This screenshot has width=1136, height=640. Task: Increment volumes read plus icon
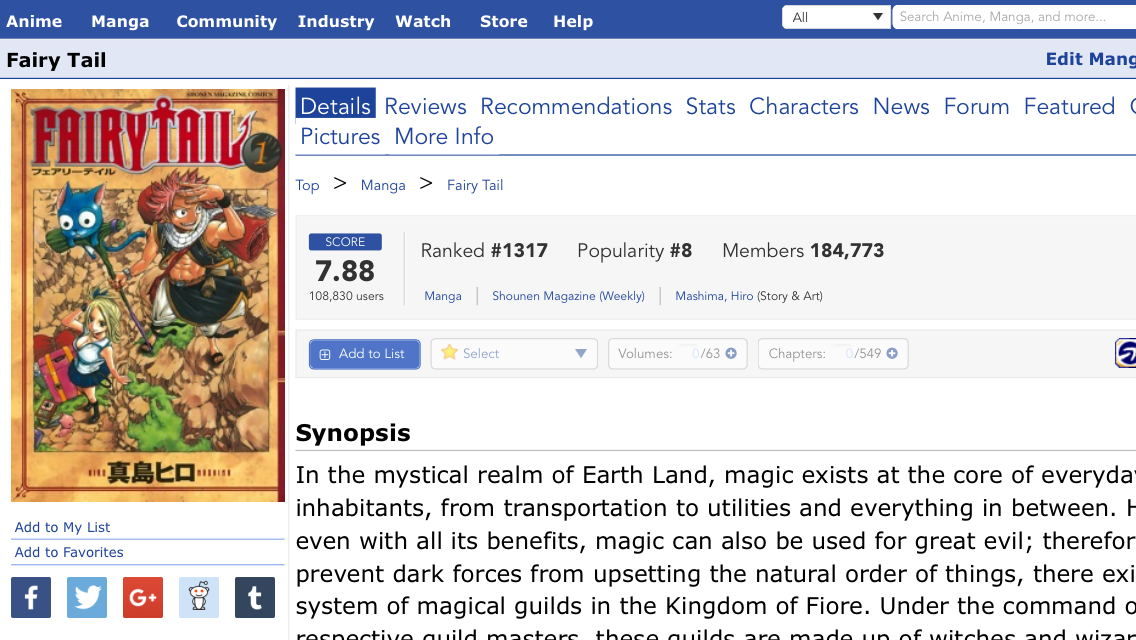(x=731, y=353)
